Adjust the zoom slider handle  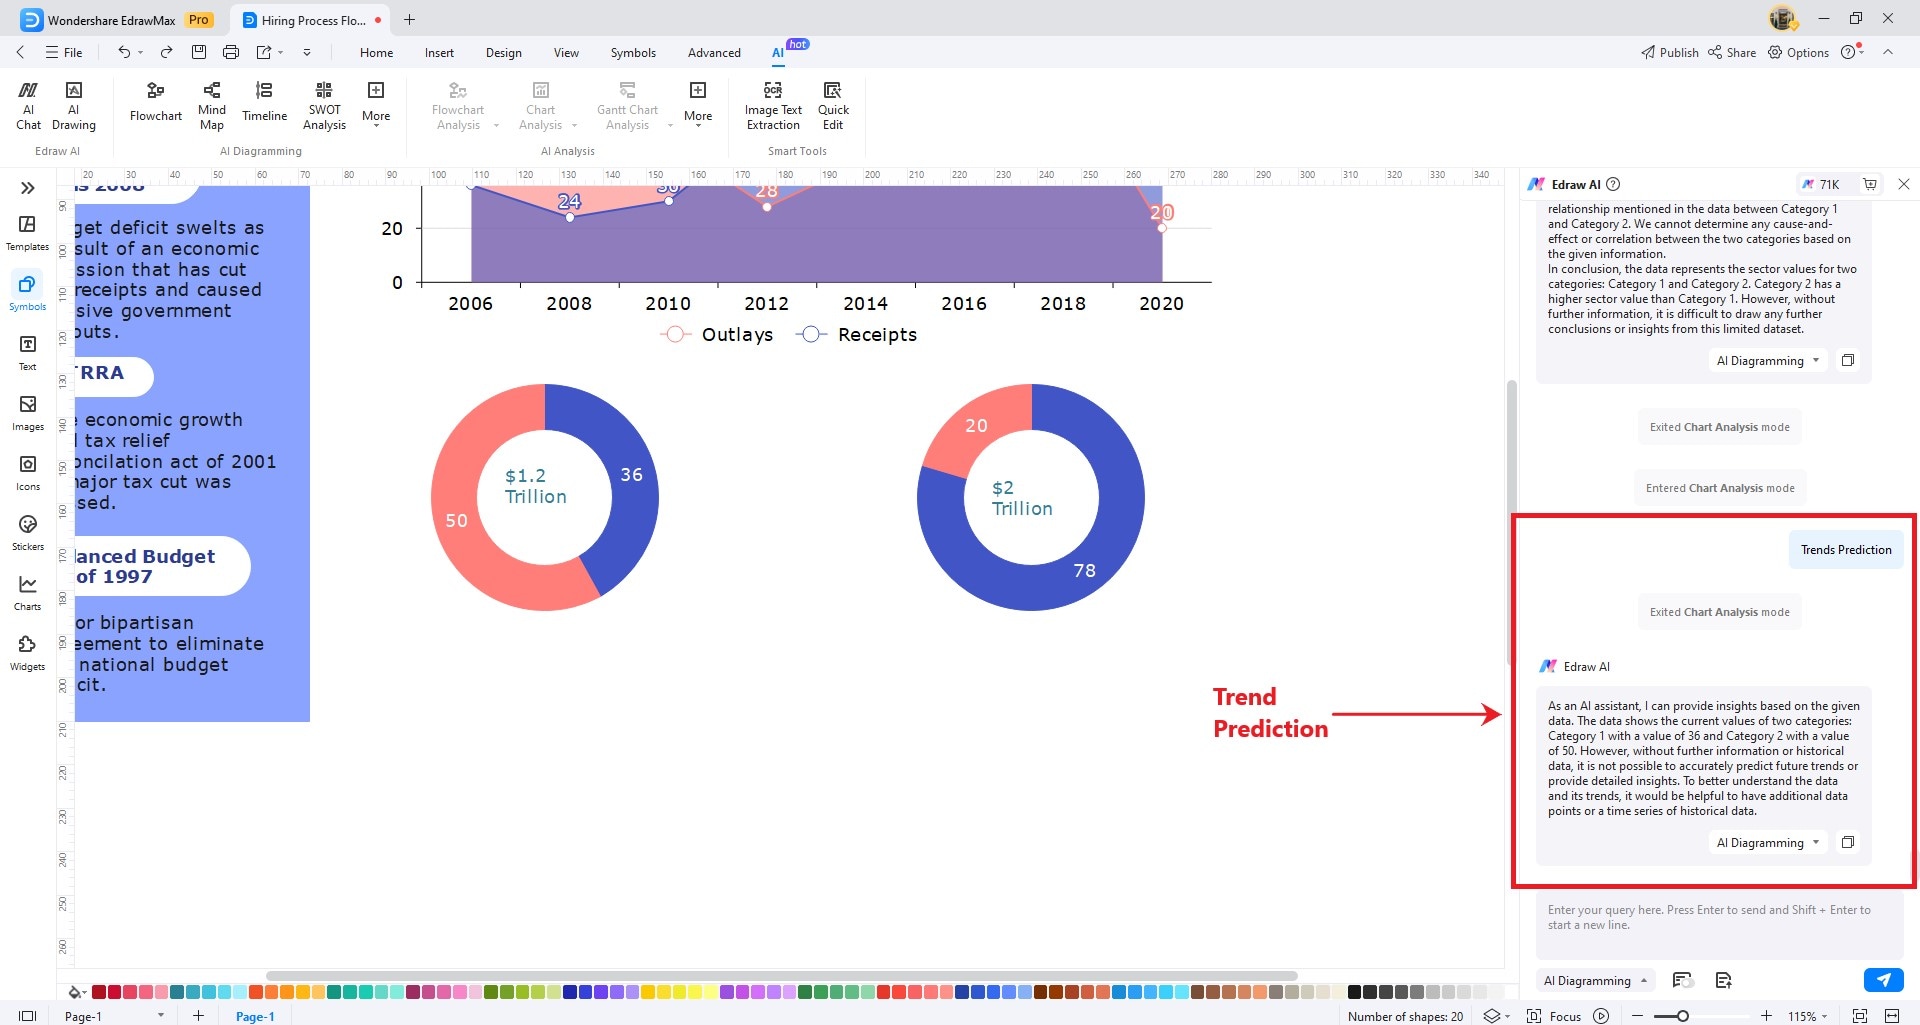tap(1683, 1016)
